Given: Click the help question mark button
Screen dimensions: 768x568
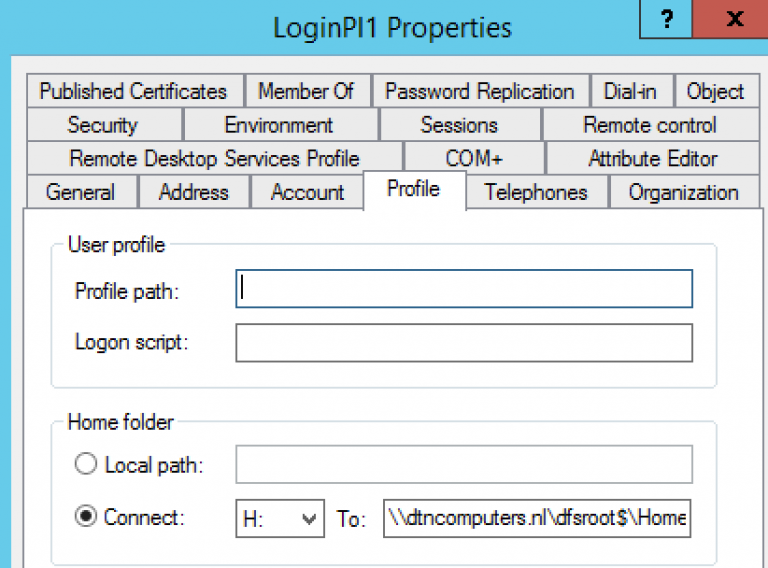Looking at the screenshot, I should (667, 19).
